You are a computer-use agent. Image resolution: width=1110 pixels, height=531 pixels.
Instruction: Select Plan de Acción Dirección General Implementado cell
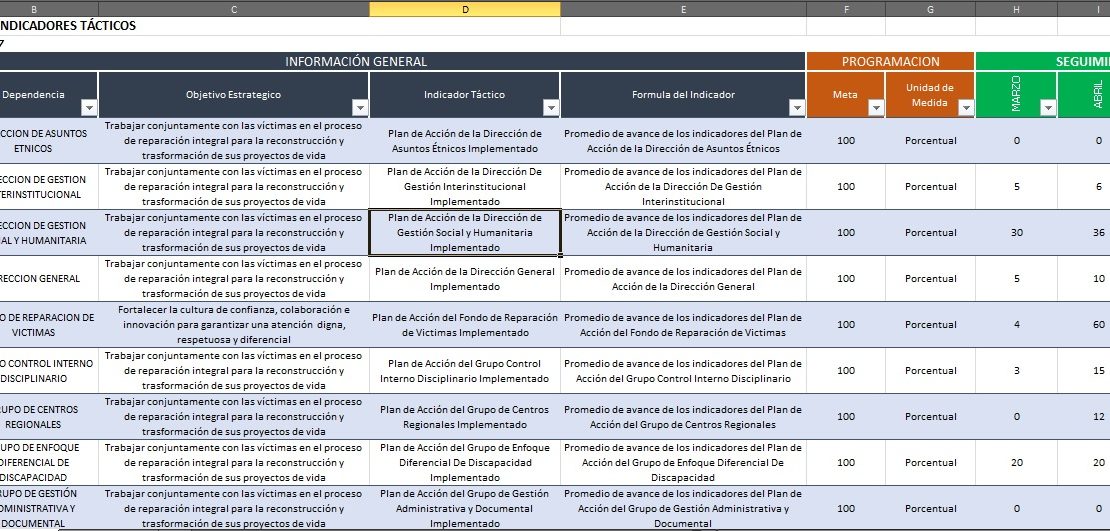point(464,279)
